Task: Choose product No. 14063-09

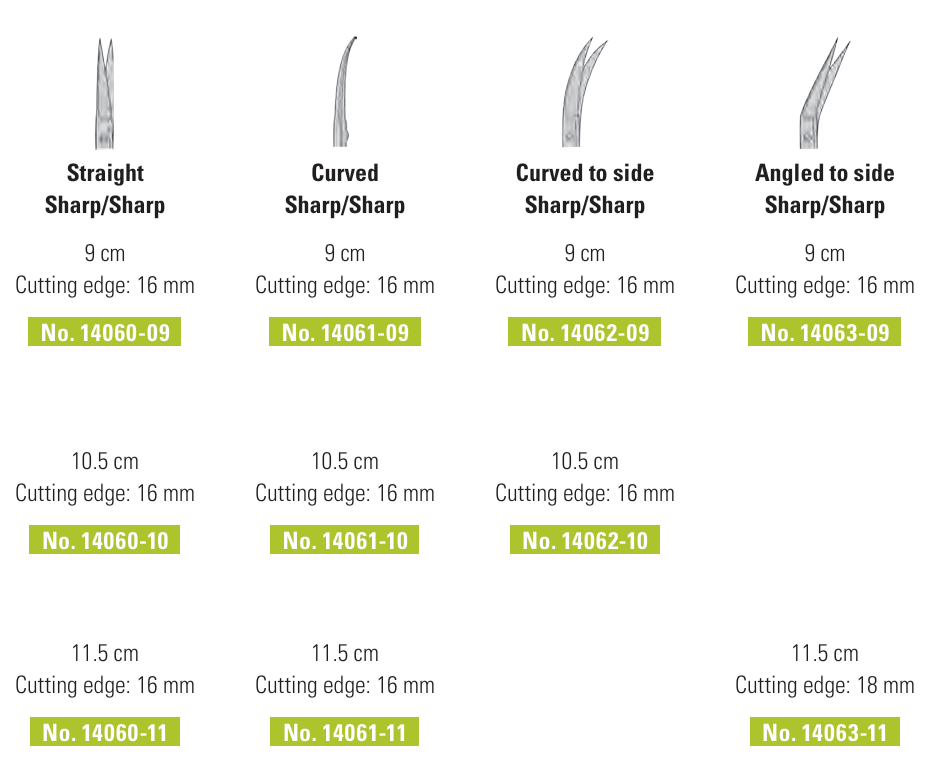Action: [x=825, y=333]
